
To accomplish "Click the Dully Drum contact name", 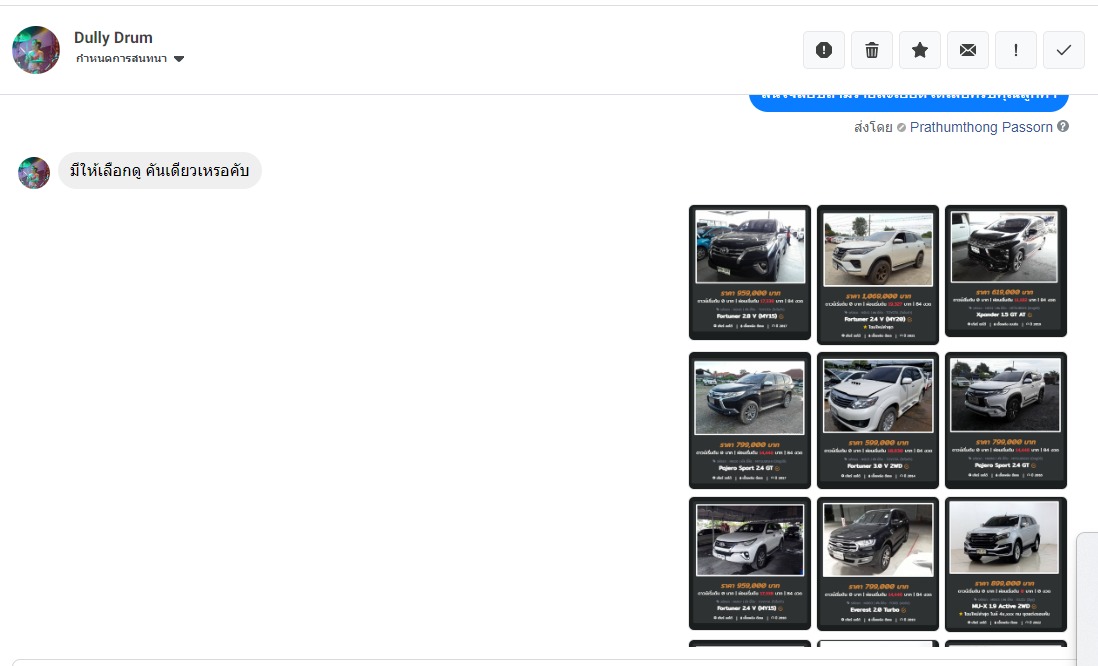I will click(x=113, y=38).
